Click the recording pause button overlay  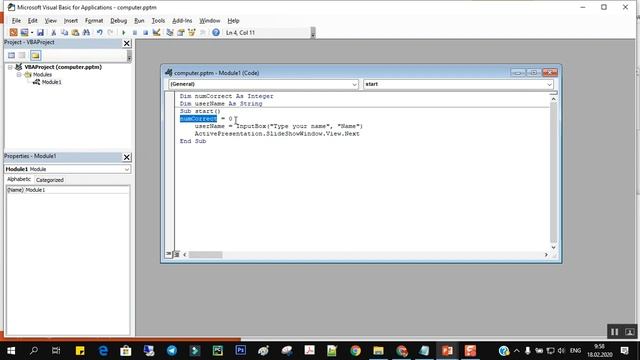click(x=614, y=332)
